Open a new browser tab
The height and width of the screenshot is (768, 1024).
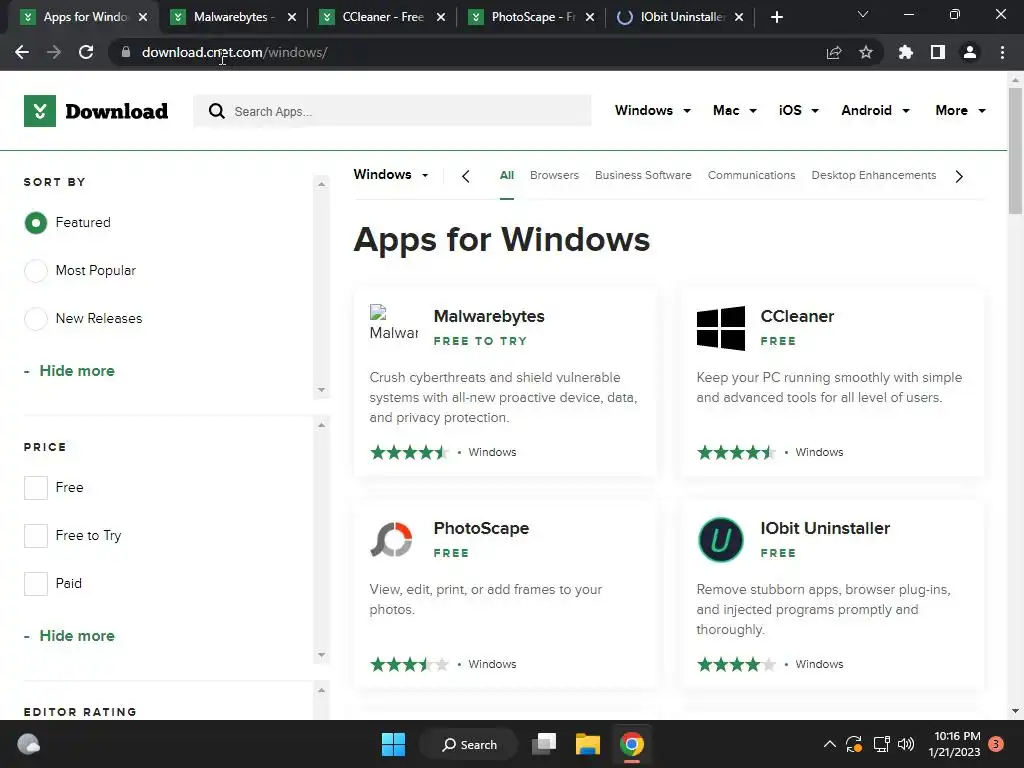tap(776, 17)
